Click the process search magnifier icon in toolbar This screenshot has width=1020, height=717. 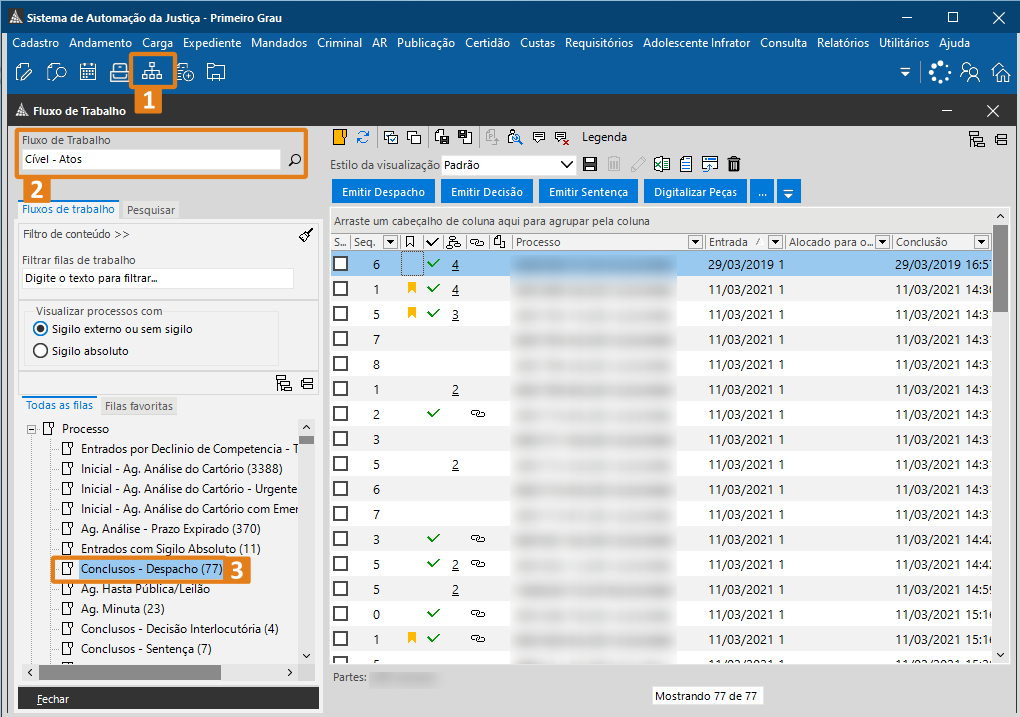click(515, 137)
